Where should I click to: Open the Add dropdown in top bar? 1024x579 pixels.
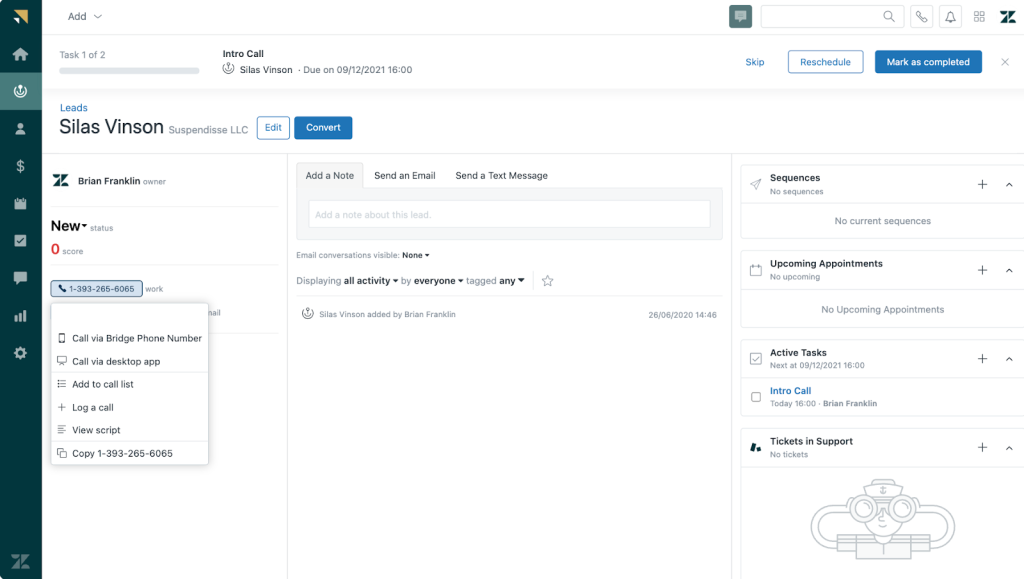coord(84,16)
